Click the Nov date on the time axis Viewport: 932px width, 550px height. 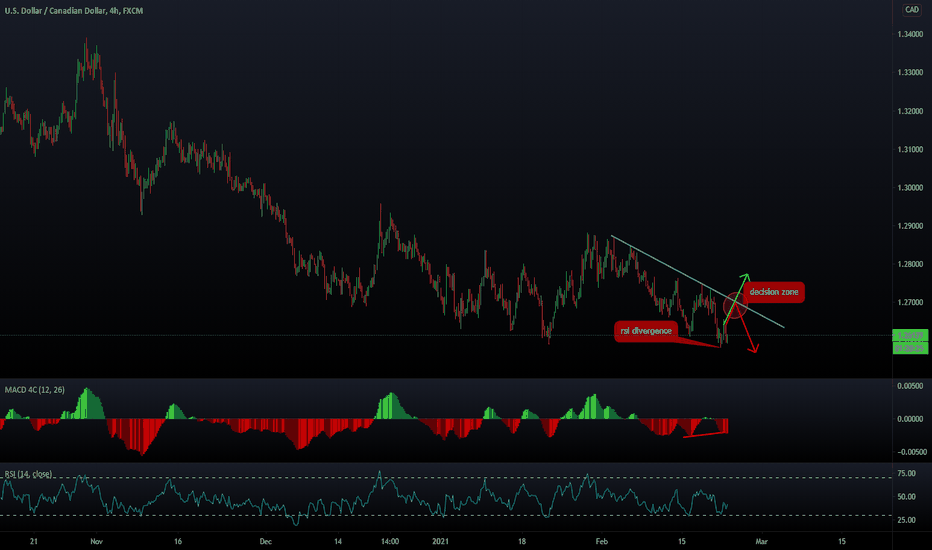[x=96, y=541]
